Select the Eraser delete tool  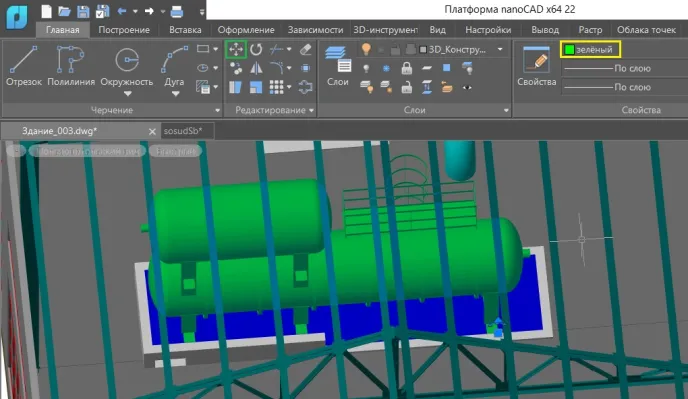pos(305,49)
